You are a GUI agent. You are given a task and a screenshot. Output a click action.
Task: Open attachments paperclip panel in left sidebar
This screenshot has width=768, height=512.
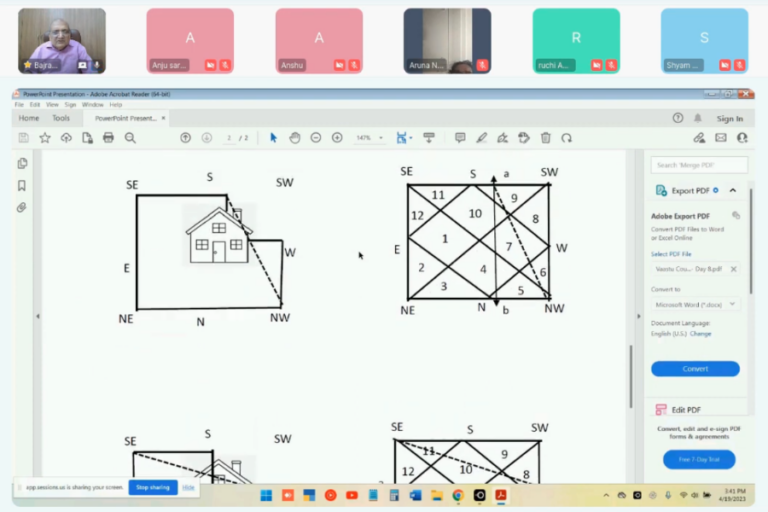tap(22, 208)
